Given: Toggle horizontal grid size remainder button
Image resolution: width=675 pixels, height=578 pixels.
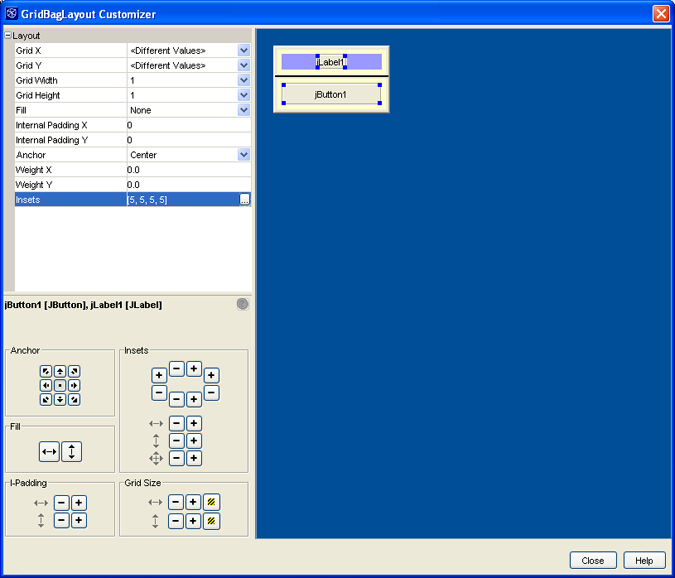Looking at the screenshot, I should point(212,503).
